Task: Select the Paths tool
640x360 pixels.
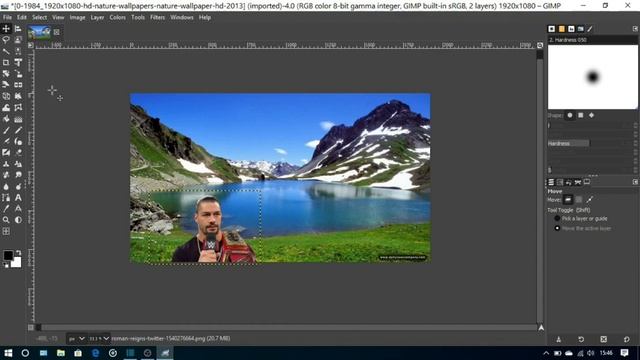Action: [6, 198]
